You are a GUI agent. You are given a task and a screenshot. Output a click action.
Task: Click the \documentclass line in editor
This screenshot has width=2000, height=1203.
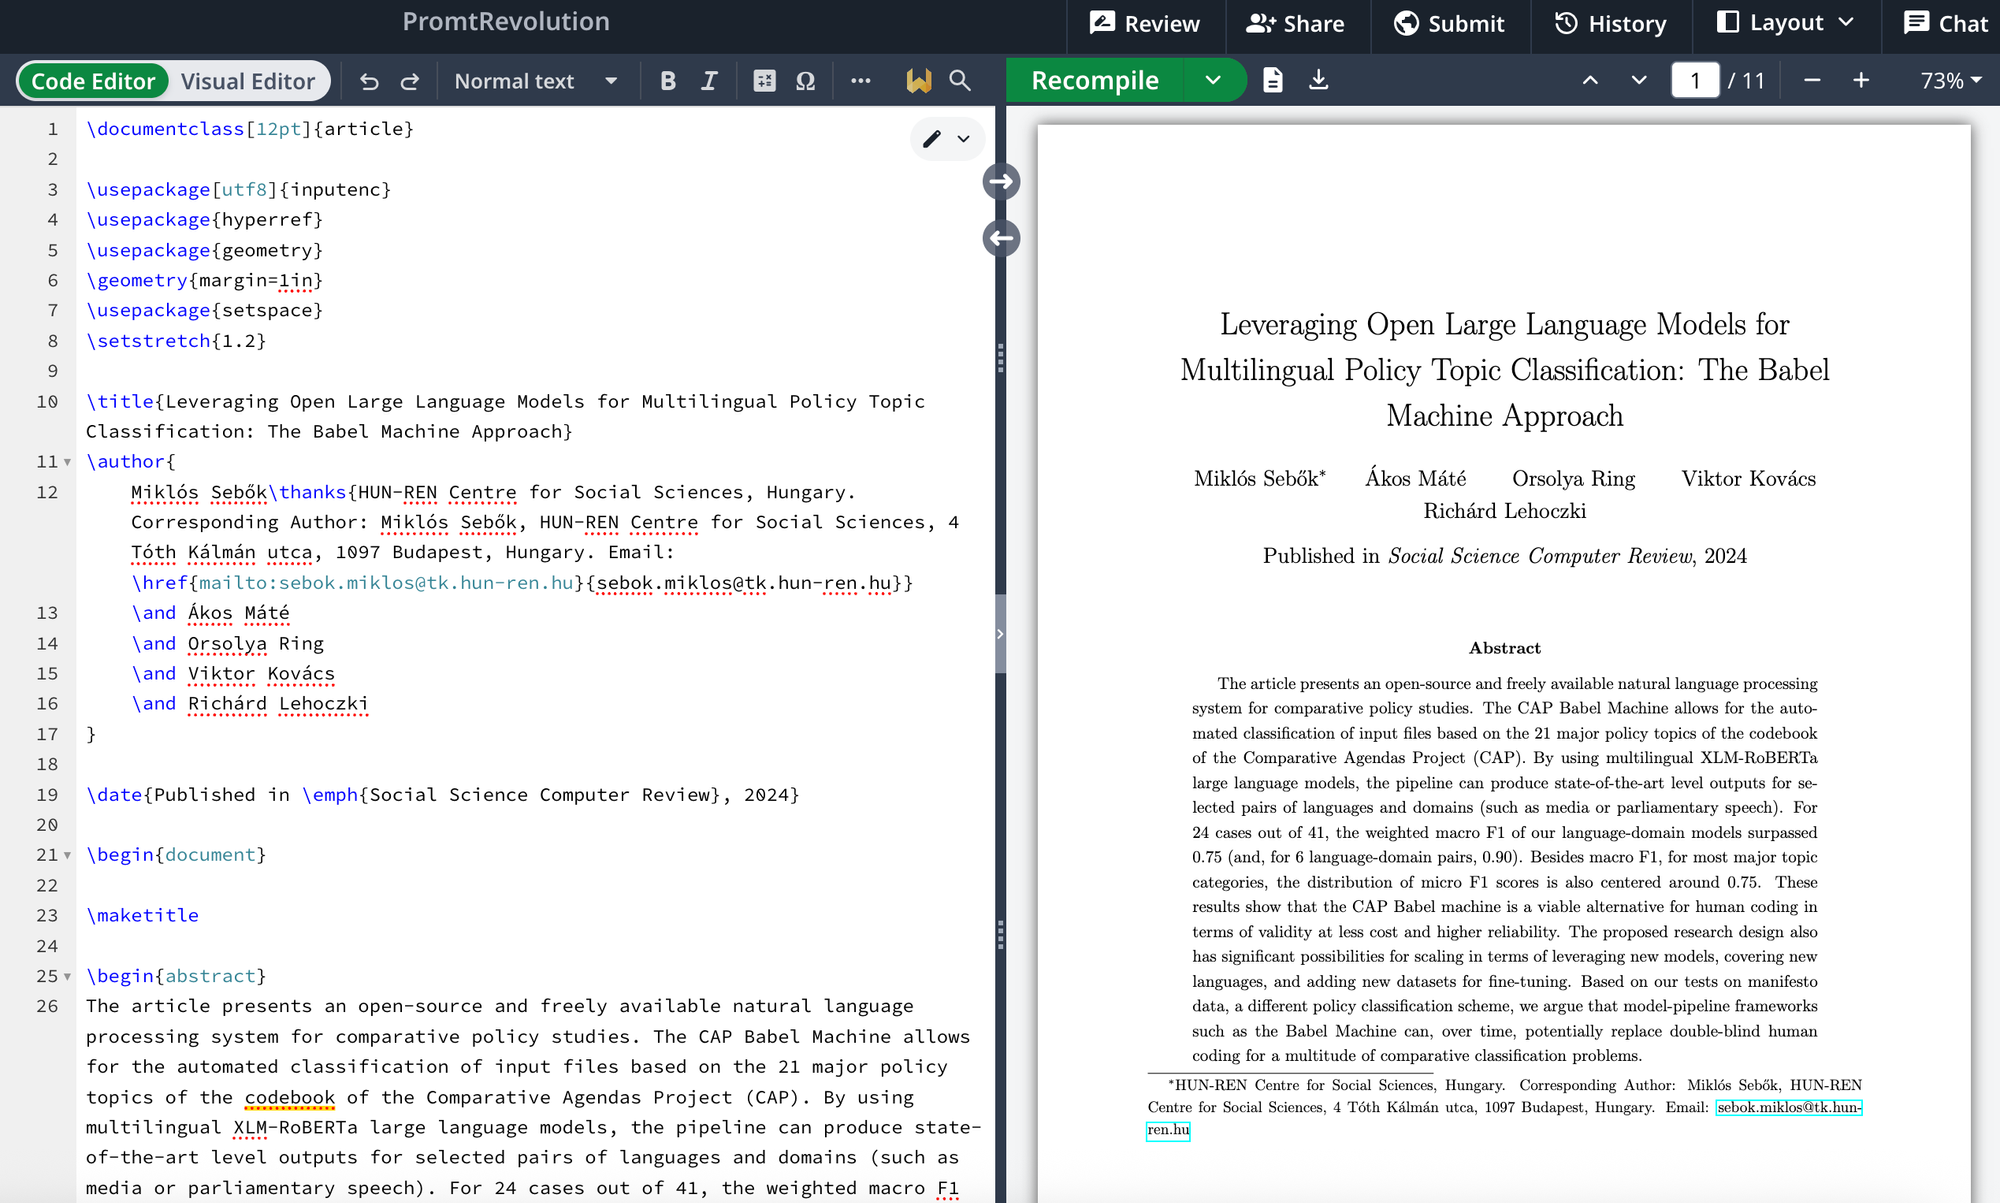click(250, 129)
